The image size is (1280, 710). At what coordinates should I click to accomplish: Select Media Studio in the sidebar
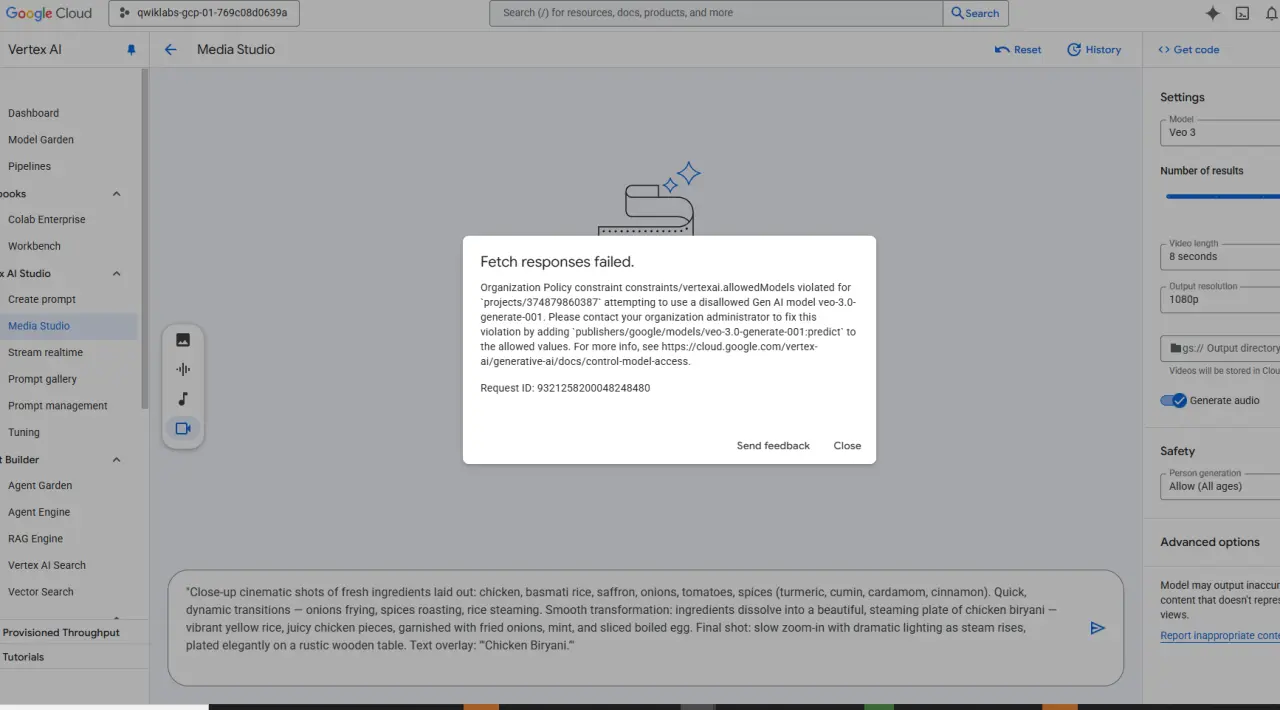39,326
